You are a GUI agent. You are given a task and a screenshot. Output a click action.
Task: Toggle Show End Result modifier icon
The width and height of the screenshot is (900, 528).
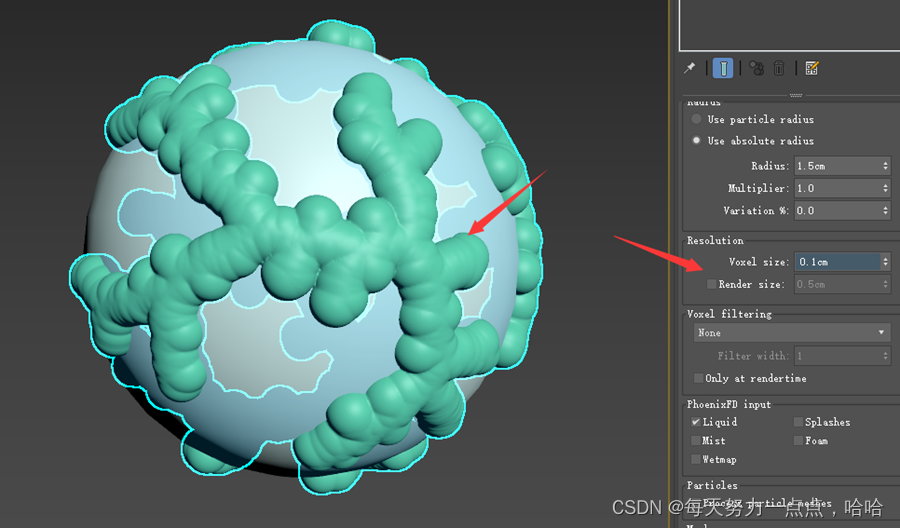(723, 68)
